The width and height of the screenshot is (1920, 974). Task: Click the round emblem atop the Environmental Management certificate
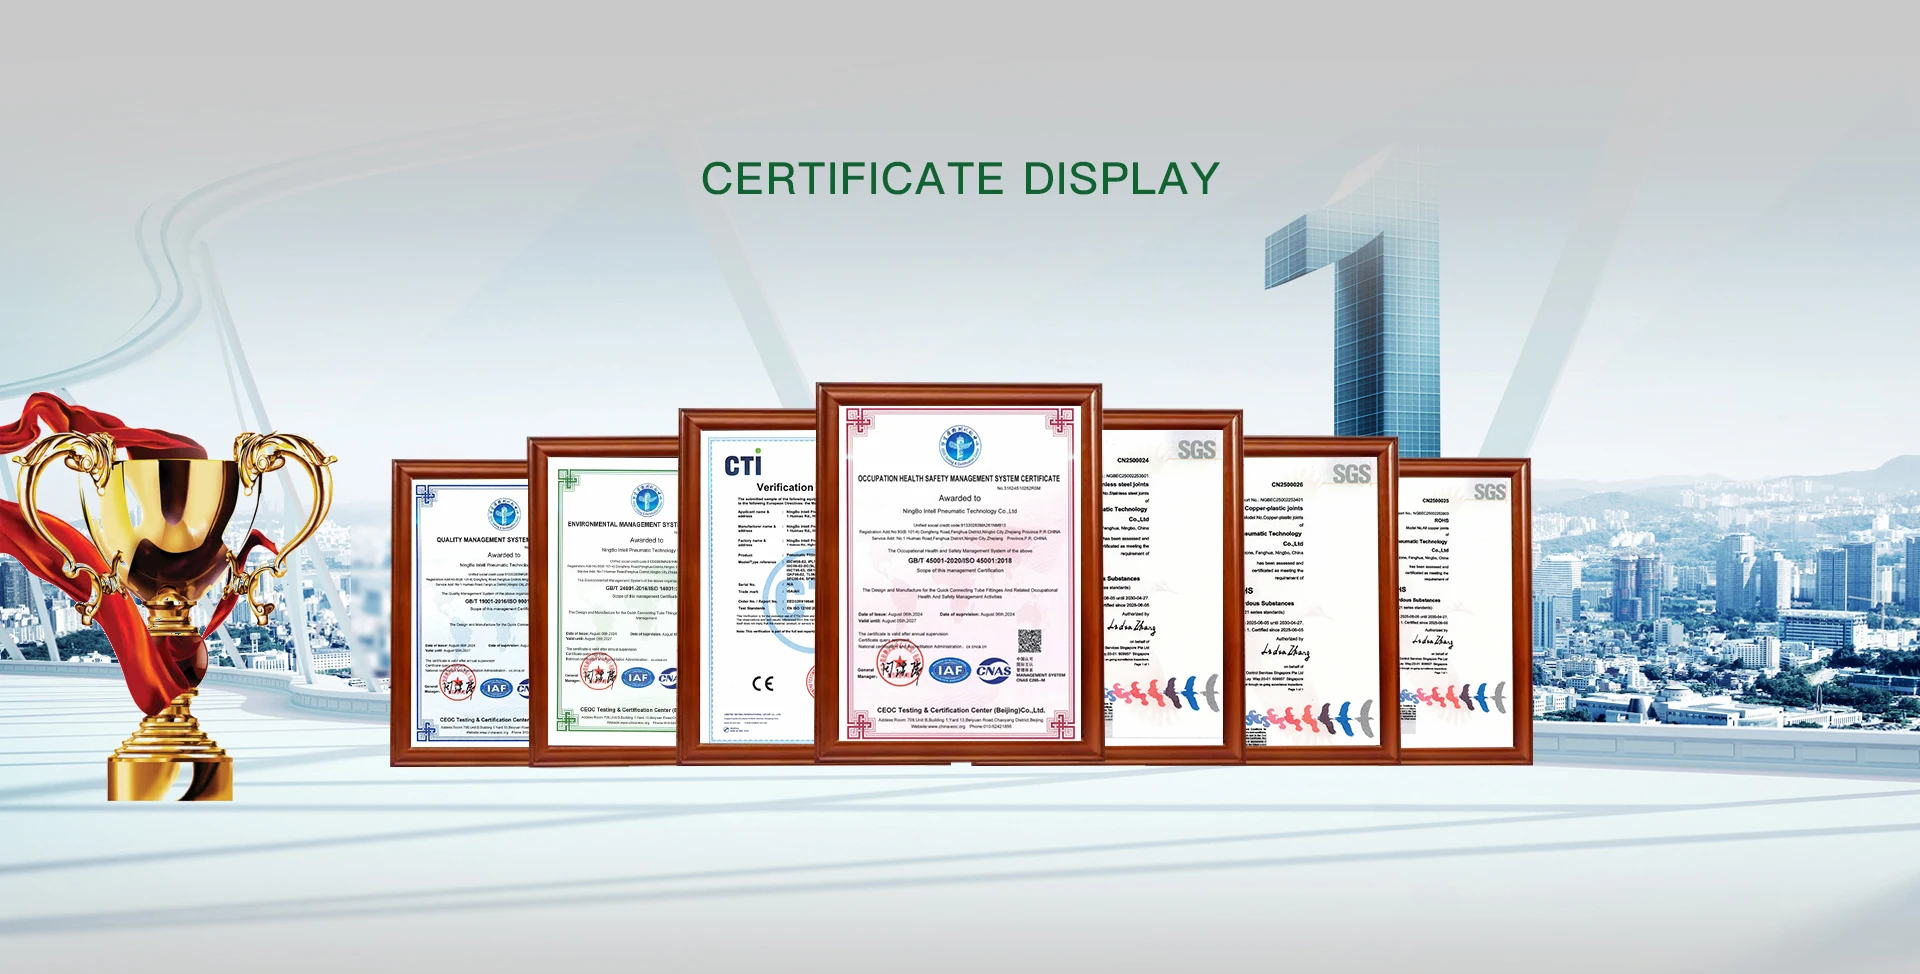647,499
